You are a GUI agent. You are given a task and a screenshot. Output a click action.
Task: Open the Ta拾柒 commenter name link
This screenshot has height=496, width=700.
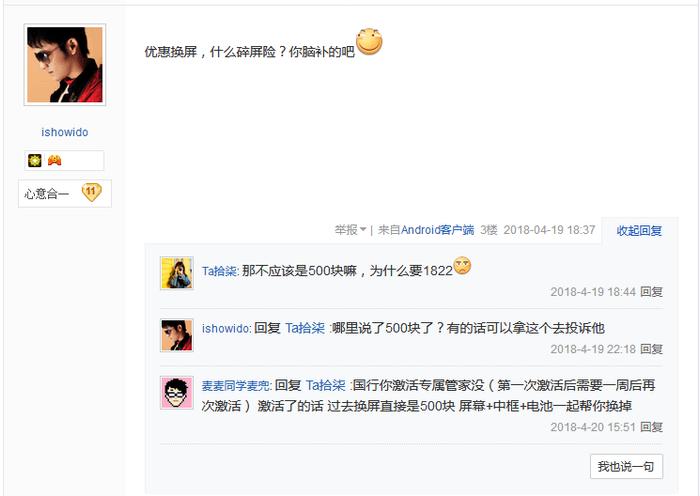(x=219, y=271)
